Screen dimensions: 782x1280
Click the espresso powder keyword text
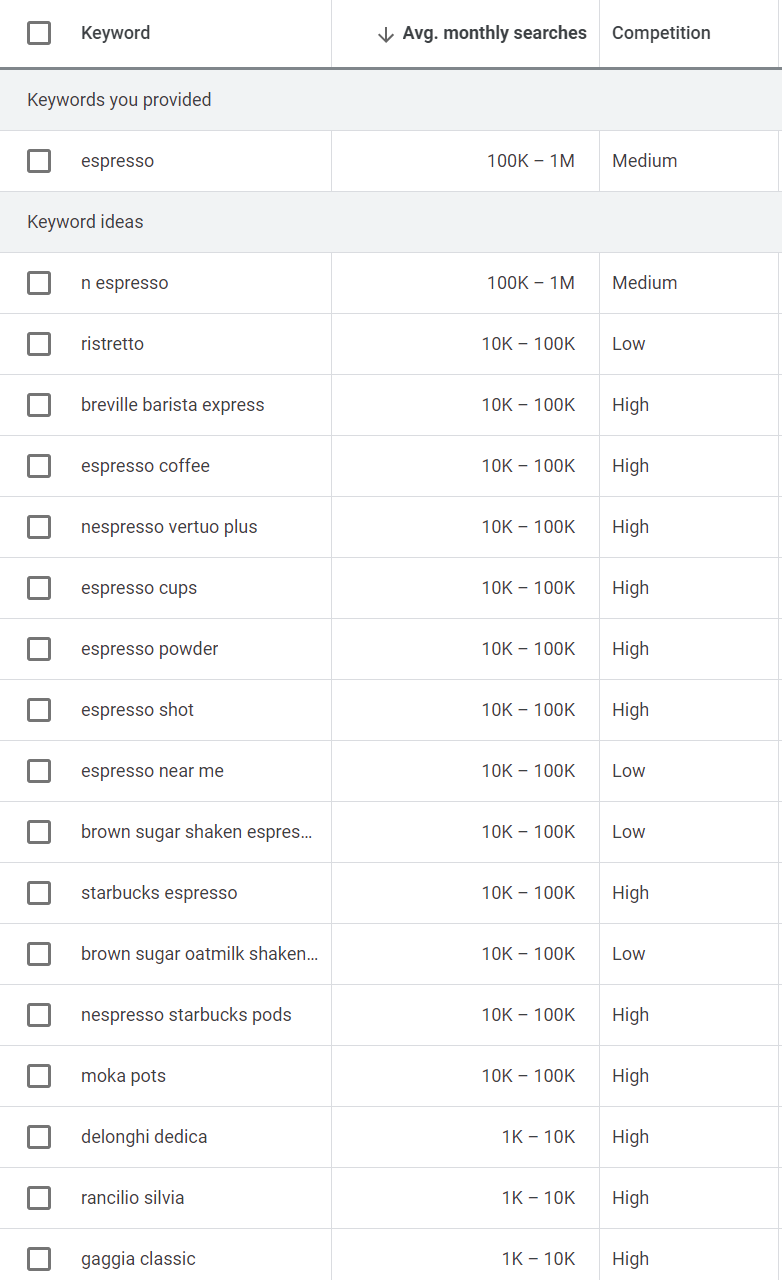(x=149, y=649)
